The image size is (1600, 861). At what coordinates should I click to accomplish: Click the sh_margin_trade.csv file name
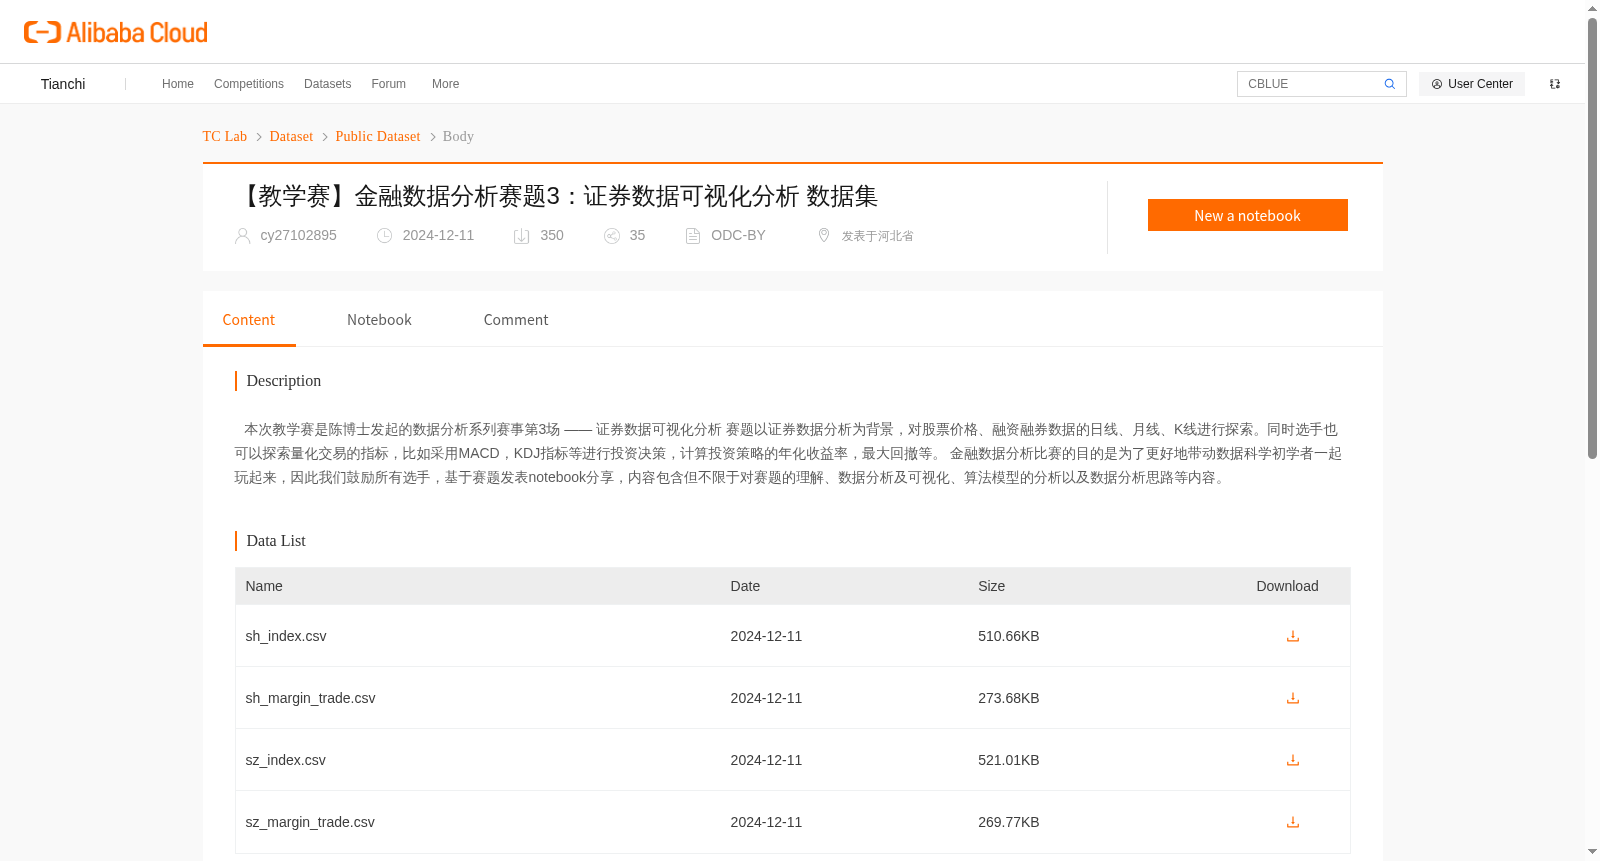(x=311, y=698)
